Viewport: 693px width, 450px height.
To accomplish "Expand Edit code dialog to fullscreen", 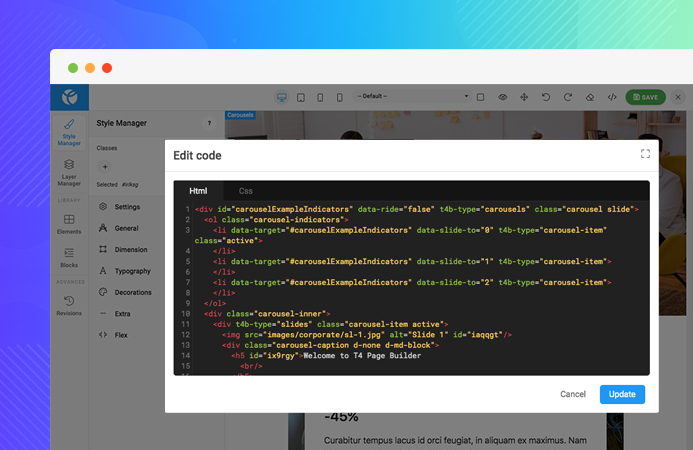I will [x=645, y=154].
